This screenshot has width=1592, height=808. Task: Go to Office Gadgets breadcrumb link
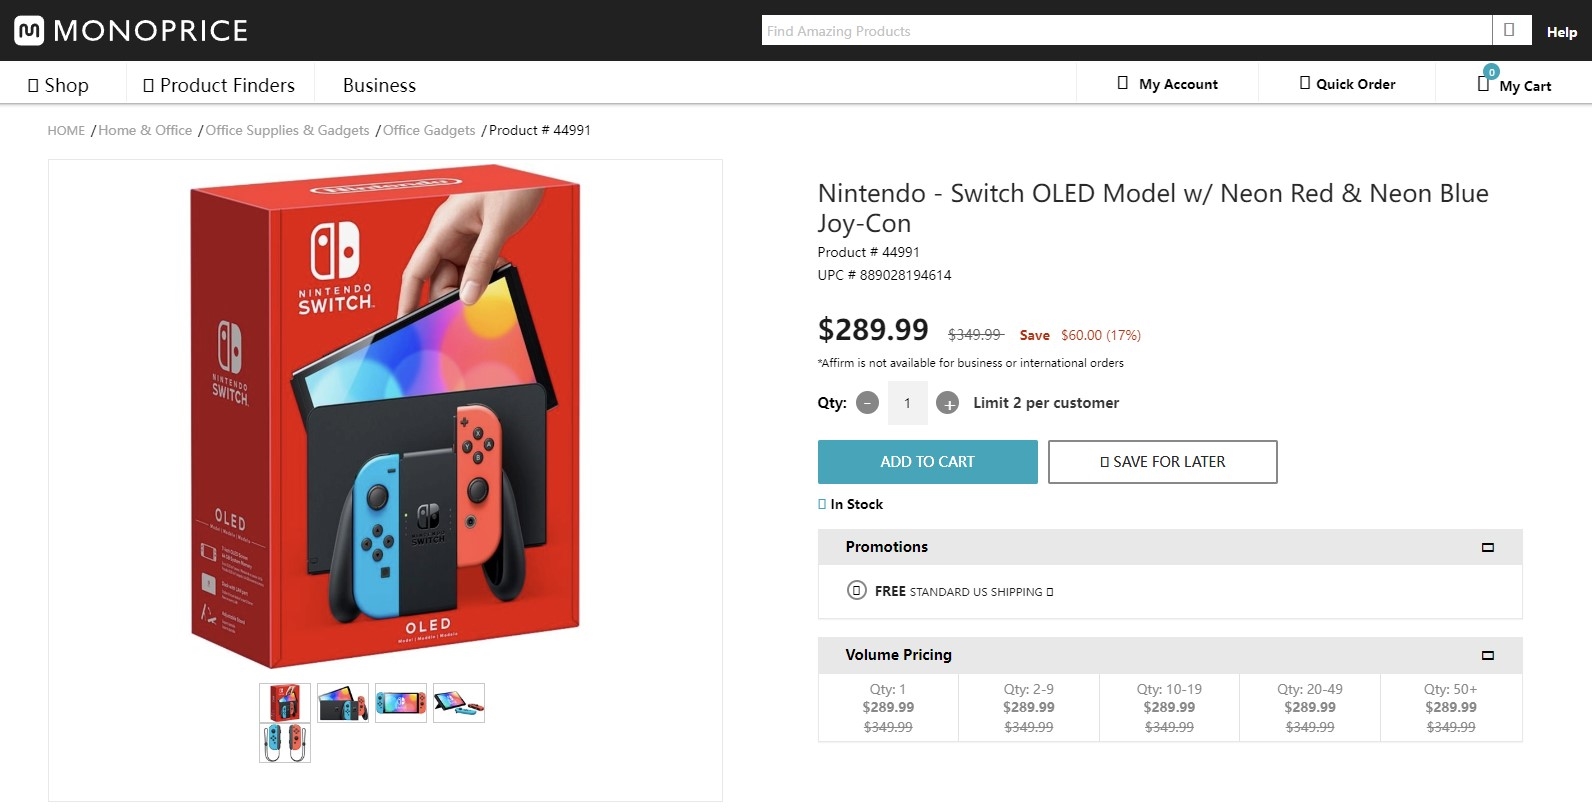coord(429,130)
